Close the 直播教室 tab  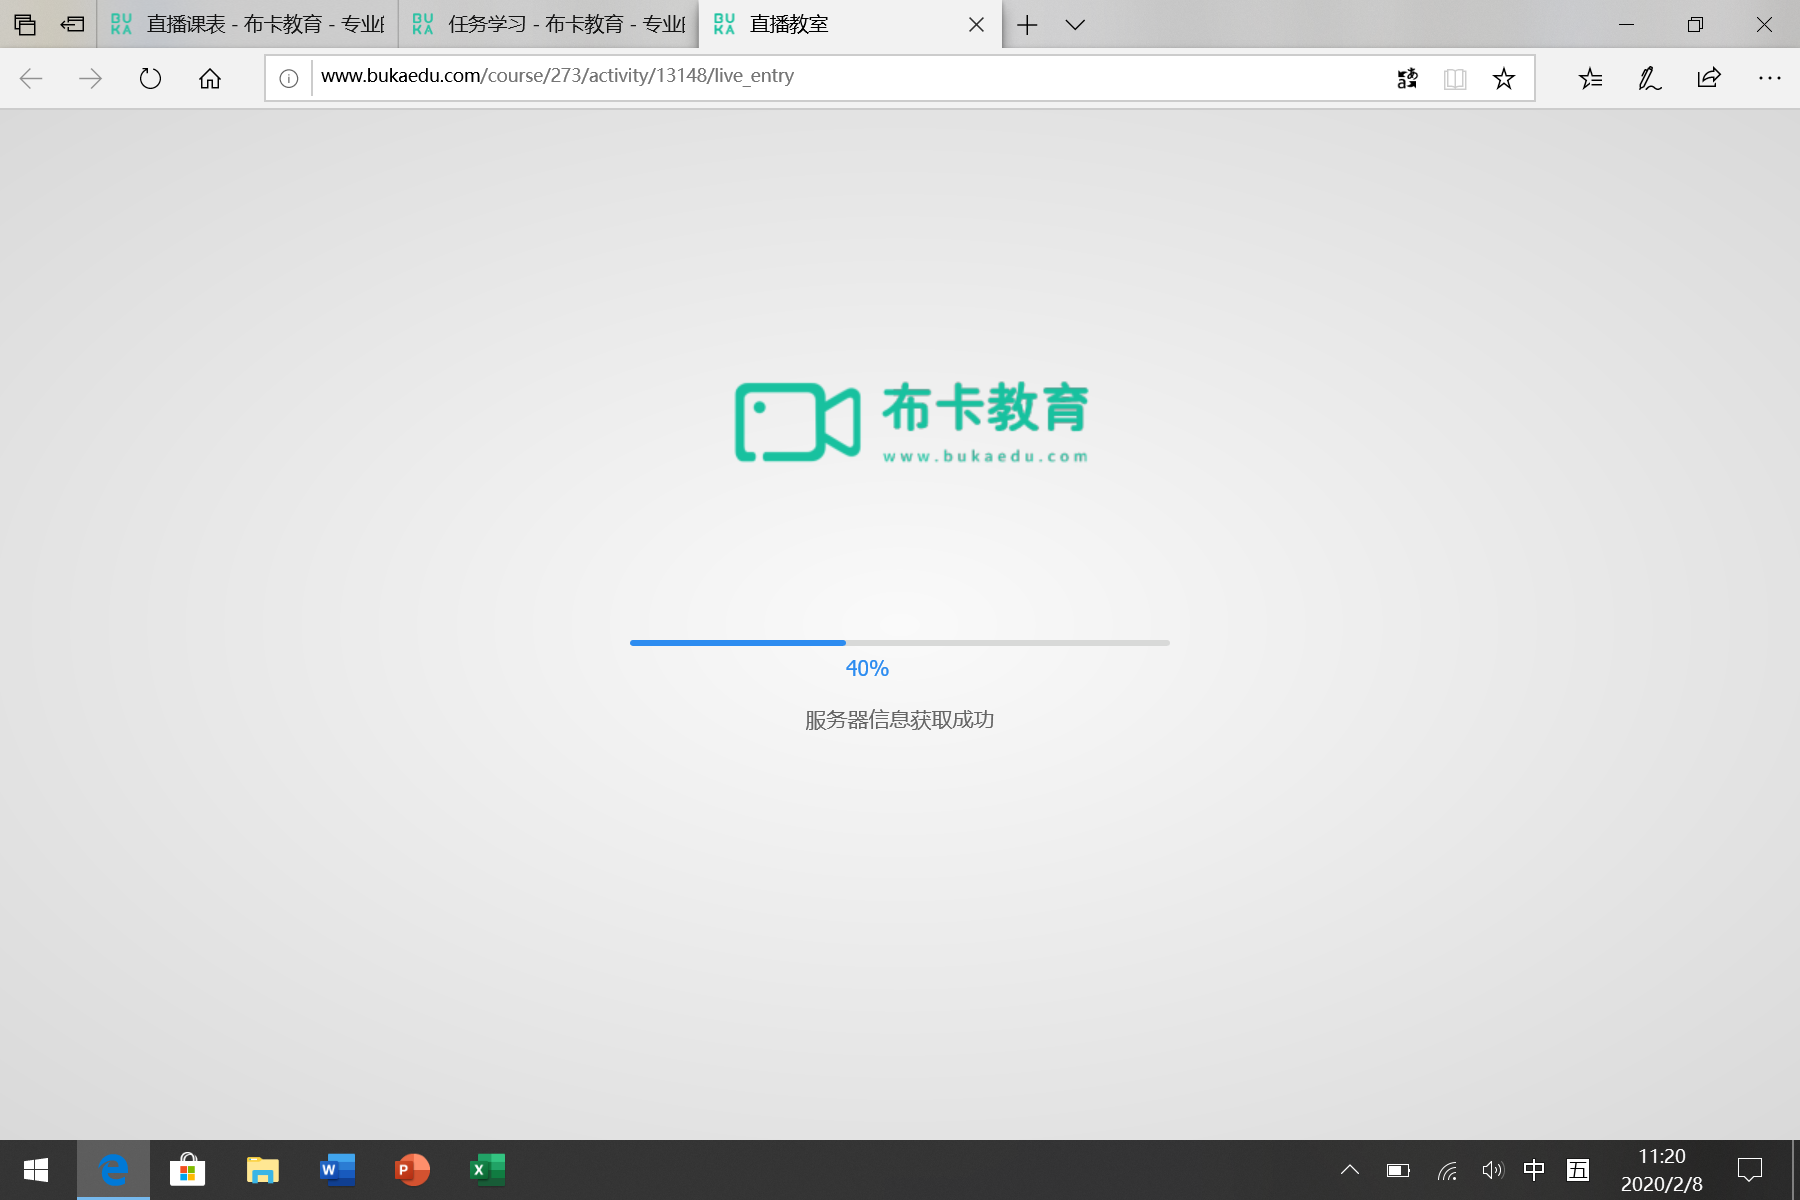coord(977,24)
